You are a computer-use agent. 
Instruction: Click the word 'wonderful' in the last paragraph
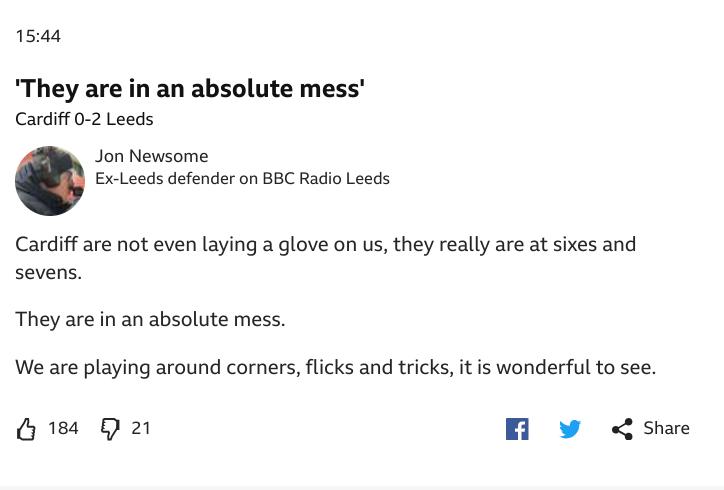tap(543, 368)
